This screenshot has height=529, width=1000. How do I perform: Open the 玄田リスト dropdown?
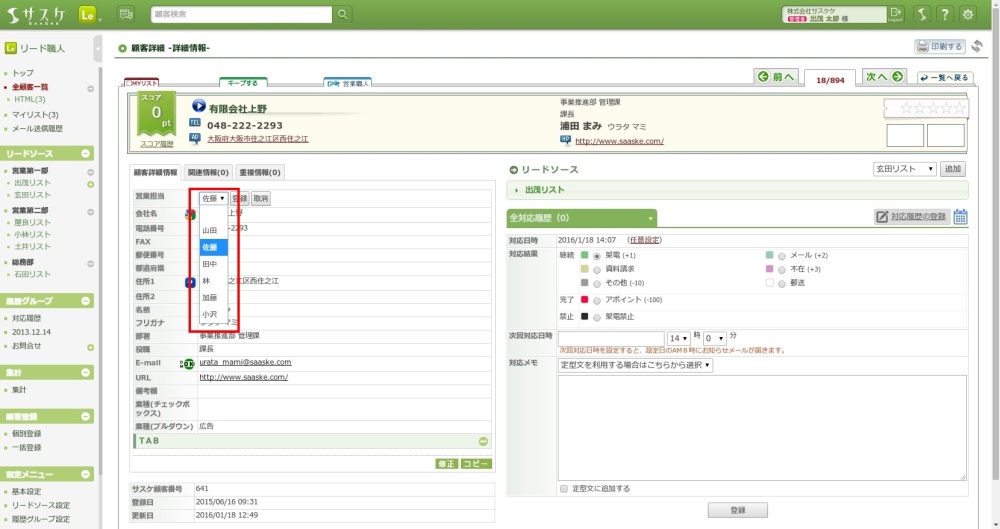(x=904, y=169)
